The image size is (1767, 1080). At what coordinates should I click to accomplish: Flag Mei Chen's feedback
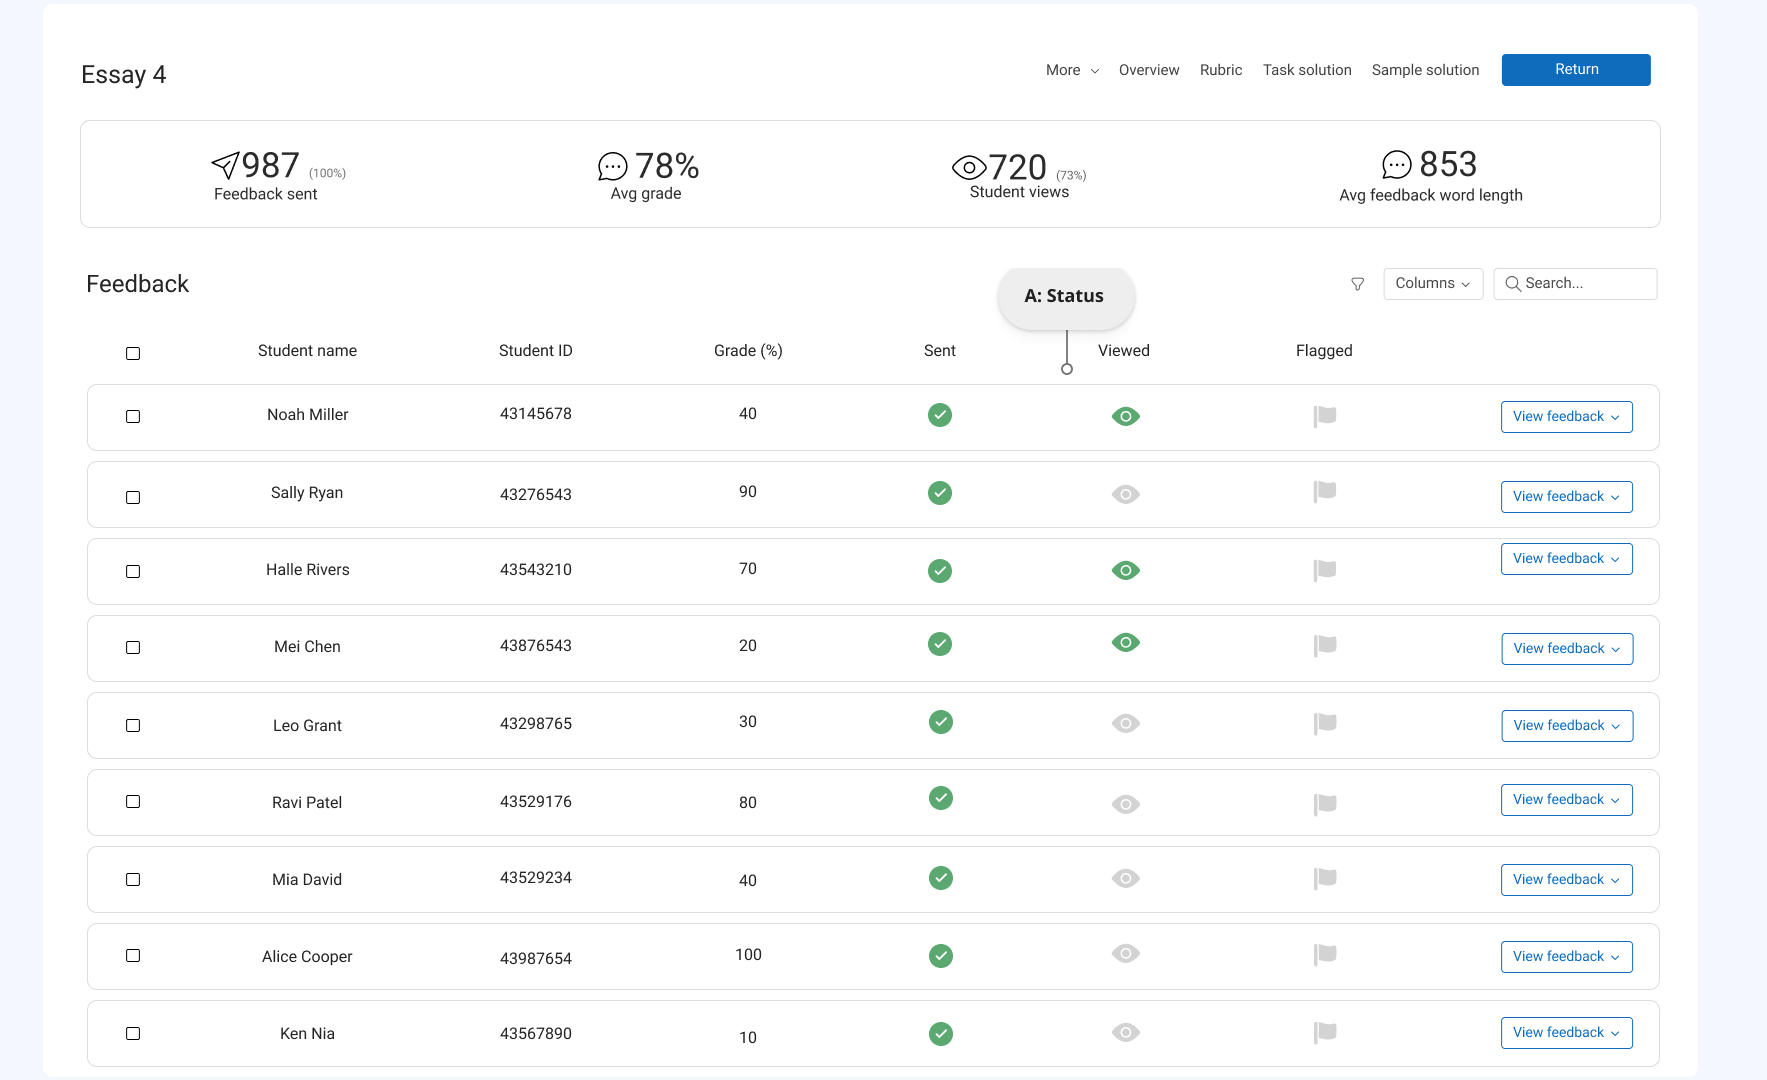pyautogui.click(x=1325, y=646)
